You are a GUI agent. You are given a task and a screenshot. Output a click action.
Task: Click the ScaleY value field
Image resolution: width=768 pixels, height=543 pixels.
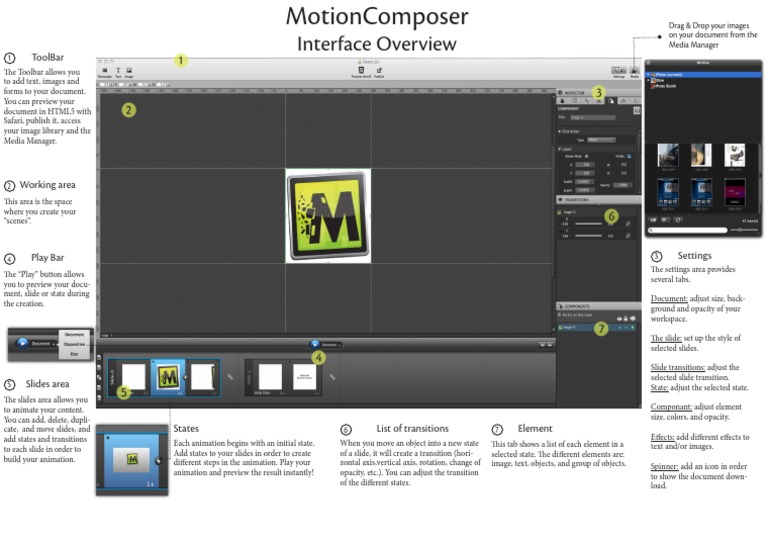pyautogui.click(x=585, y=190)
